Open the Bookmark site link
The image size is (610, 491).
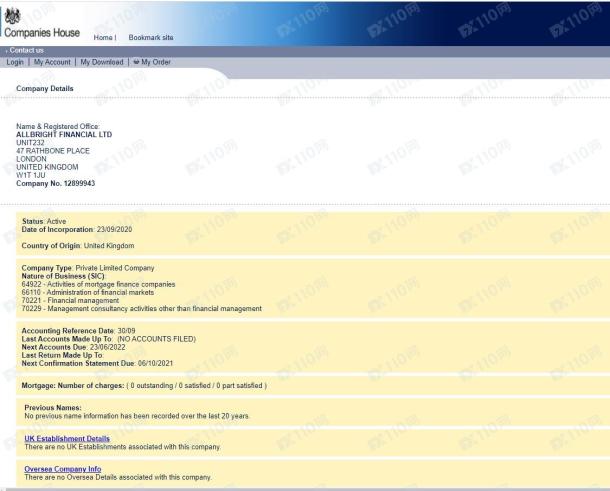[151, 38]
